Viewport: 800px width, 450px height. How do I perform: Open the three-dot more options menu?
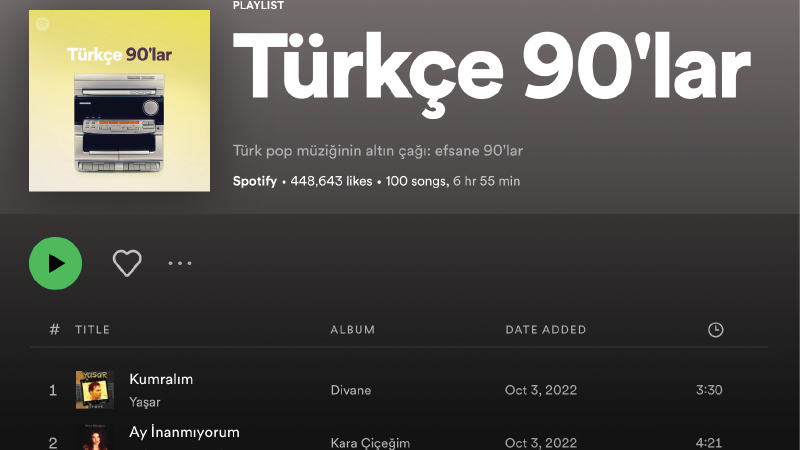tap(180, 263)
